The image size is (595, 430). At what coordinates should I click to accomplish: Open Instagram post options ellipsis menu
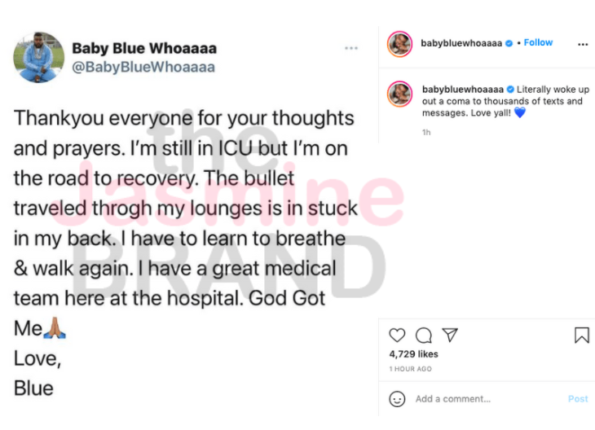click(582, 44)
